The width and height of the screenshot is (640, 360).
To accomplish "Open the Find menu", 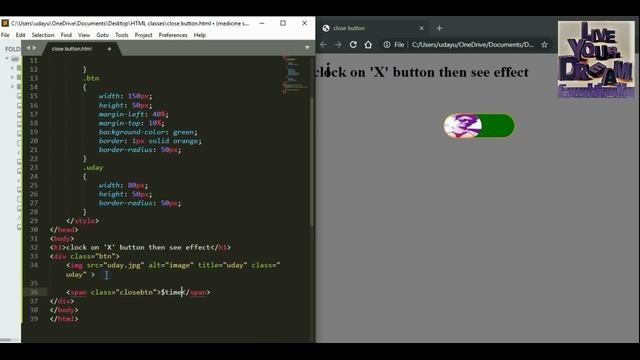I will coord(66,35).
